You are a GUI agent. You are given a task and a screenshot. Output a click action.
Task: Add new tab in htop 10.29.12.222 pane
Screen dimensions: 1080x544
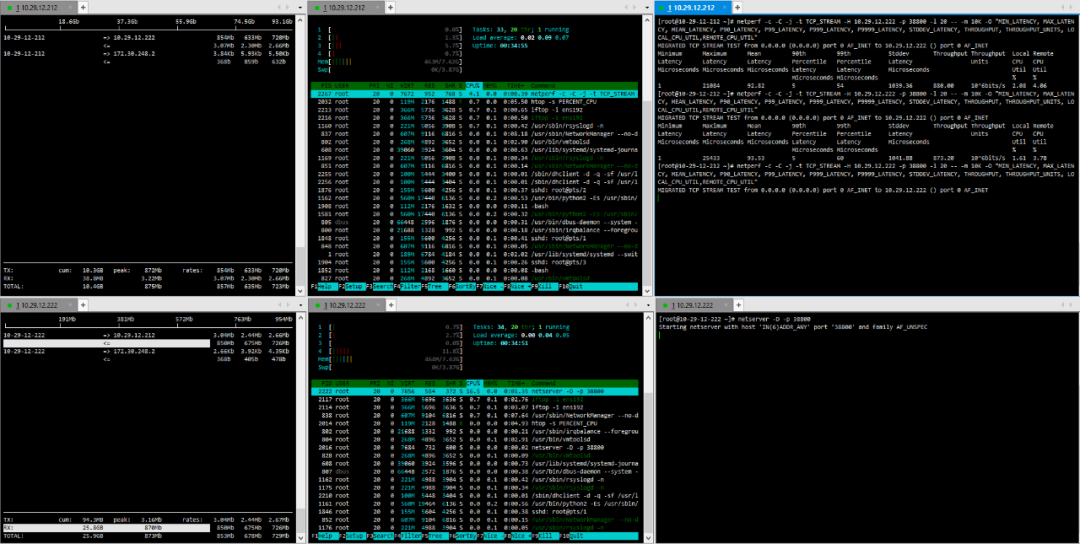tap(390, 304)
